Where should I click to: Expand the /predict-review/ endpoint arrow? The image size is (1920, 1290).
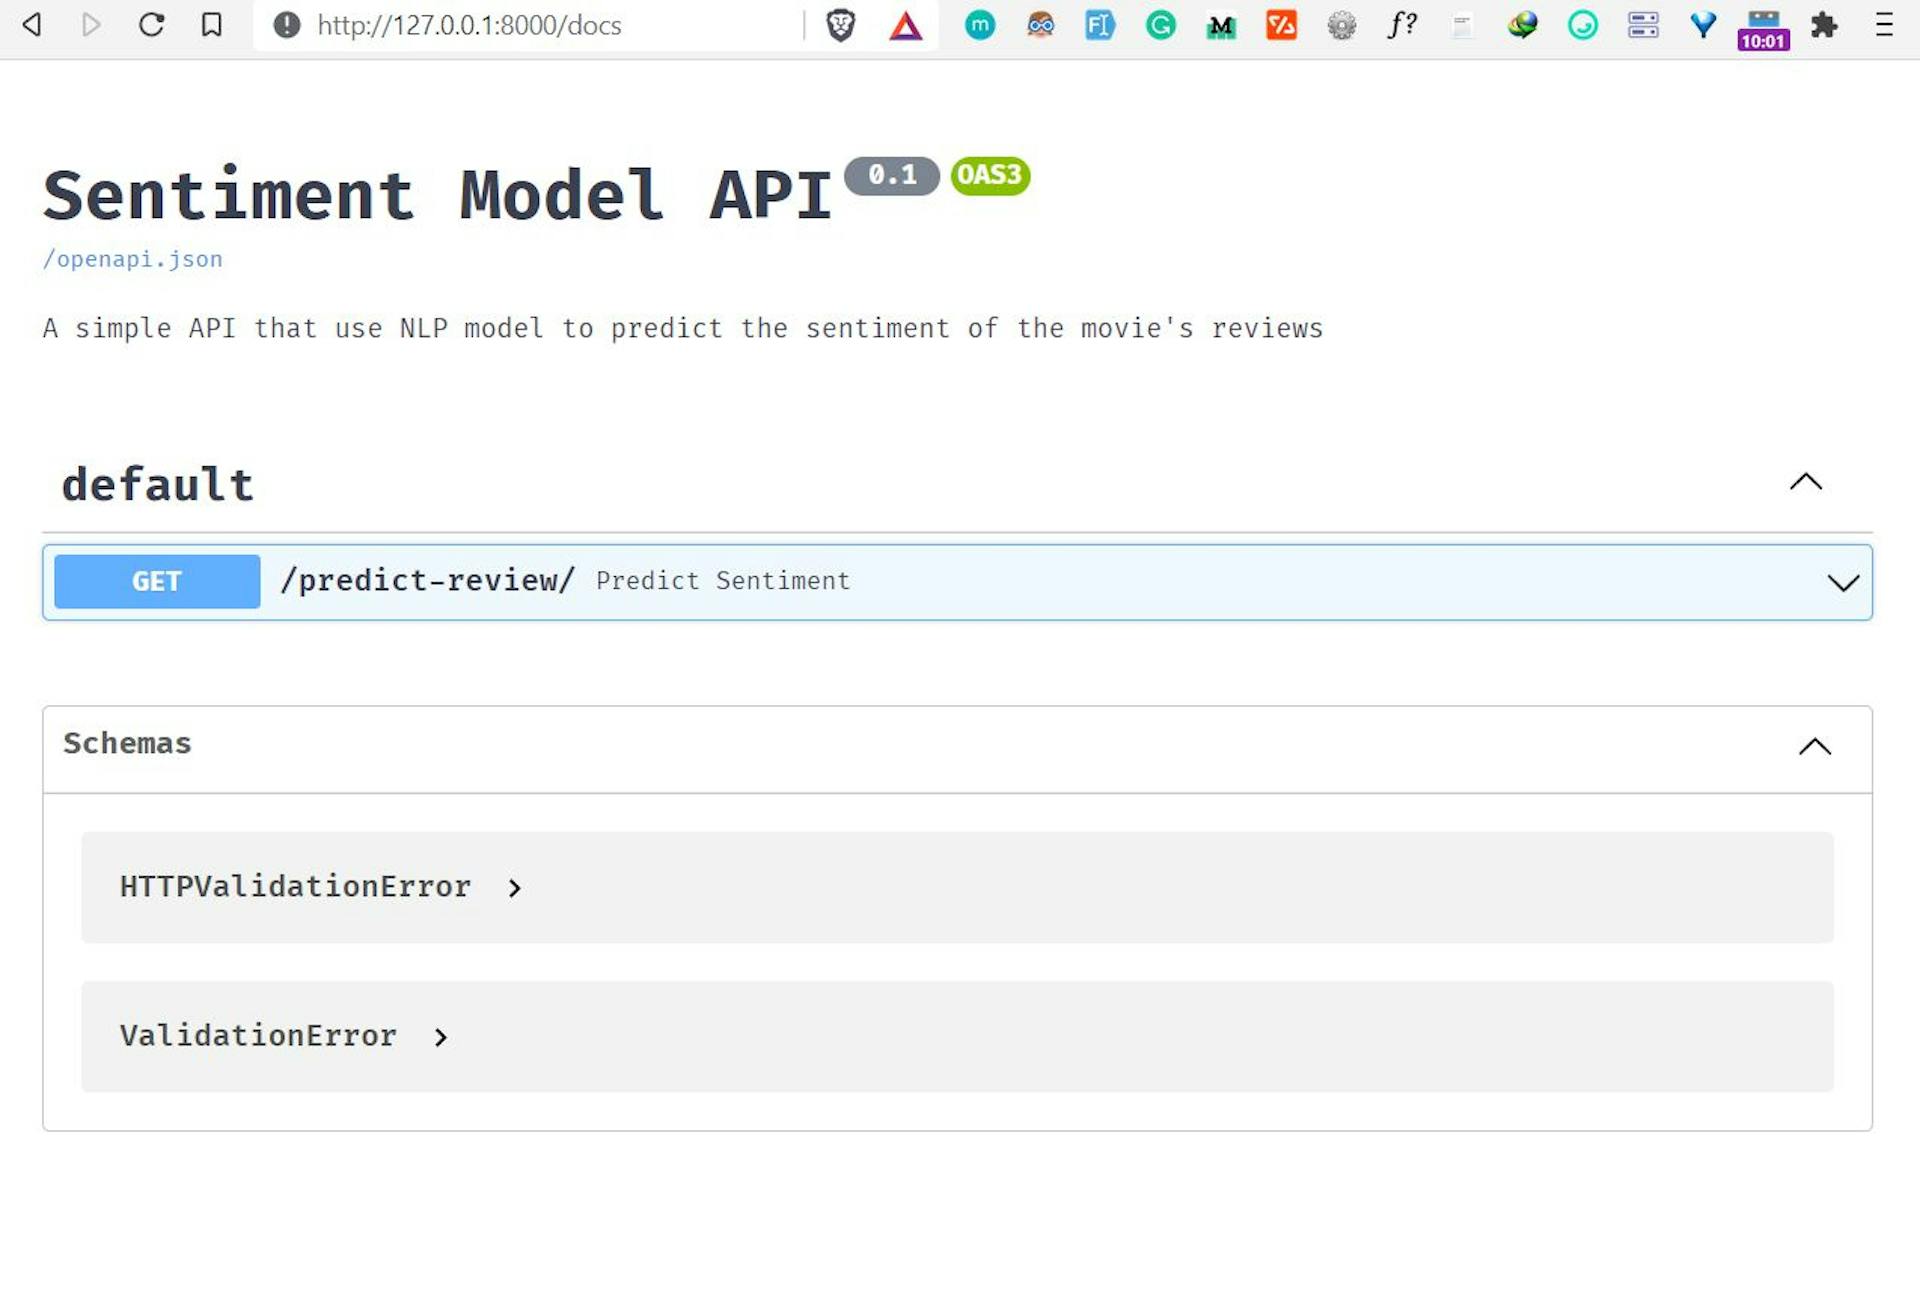1842,582
